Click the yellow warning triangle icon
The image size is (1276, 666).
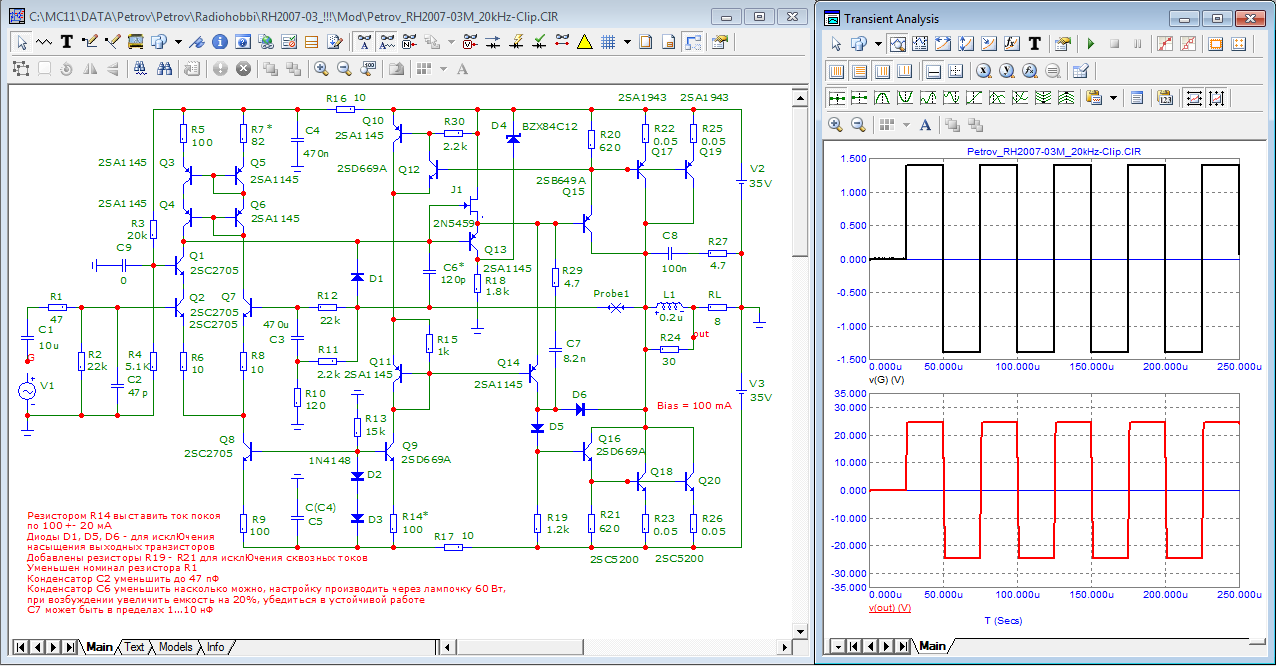coord(584,42)
